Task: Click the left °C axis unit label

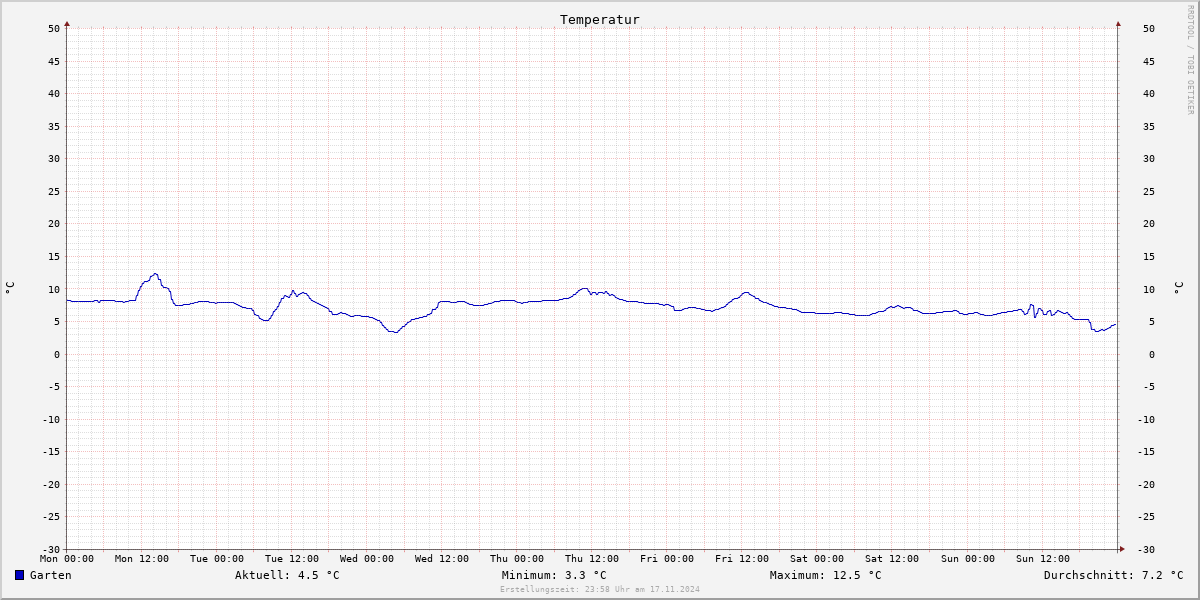Action: [x=10, y=288]
